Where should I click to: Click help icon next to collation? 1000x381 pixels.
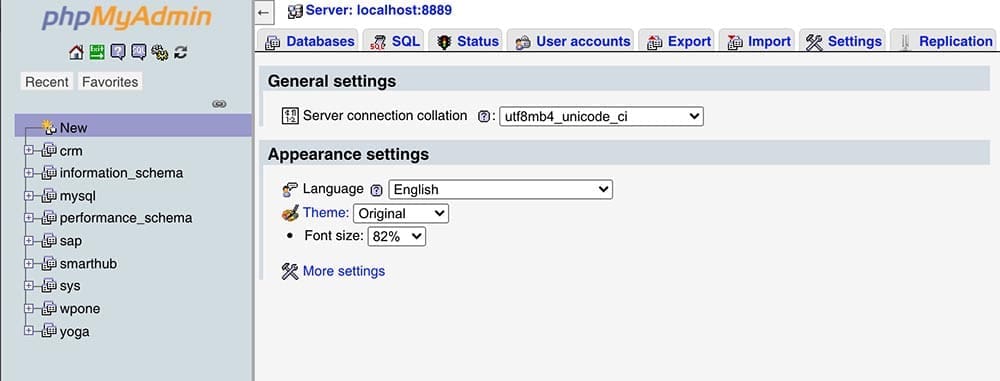pos(484,117)
